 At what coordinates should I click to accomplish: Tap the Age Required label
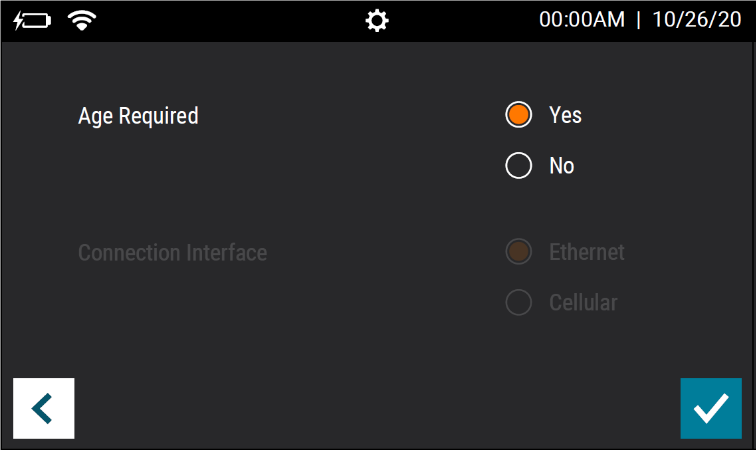click(138, 116)
